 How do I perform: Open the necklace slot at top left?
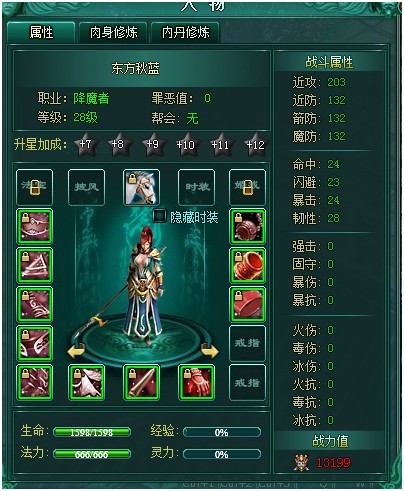point(34,226)
